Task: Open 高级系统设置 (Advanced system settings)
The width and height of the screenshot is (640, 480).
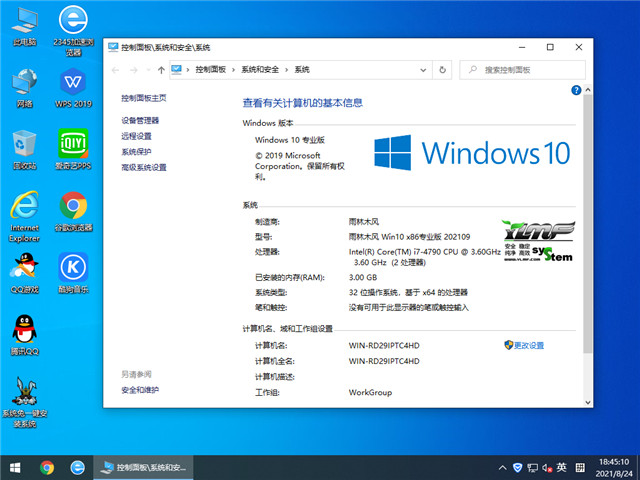Action: pyautogui.click(x=144, y=167)
